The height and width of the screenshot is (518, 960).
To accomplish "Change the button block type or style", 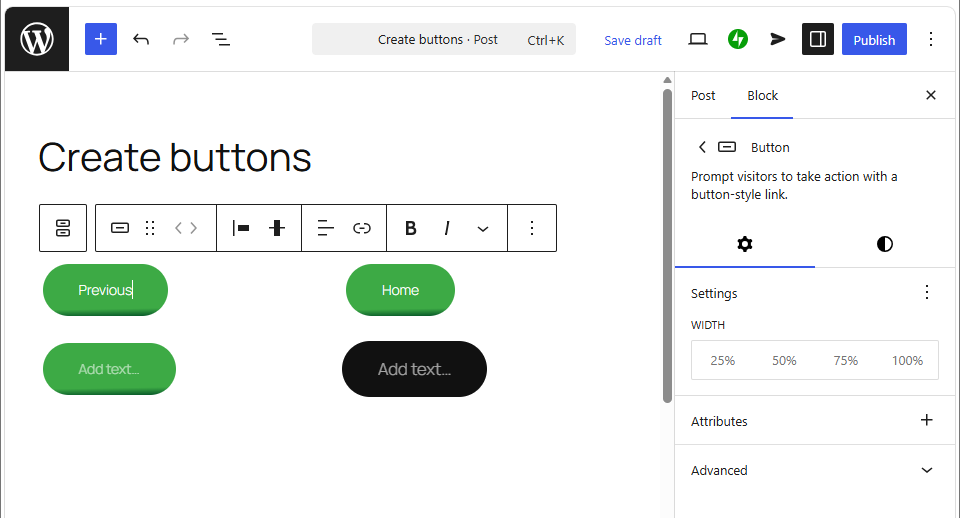I will [119, 228].
